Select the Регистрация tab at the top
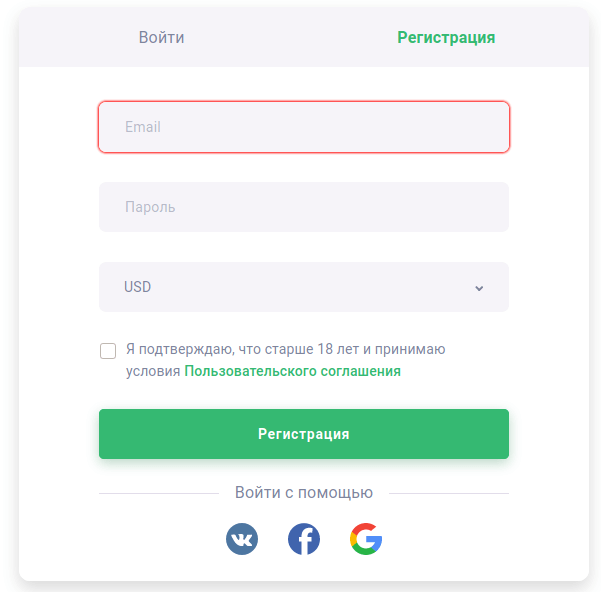The image size is (601, 592). [446, 38]
